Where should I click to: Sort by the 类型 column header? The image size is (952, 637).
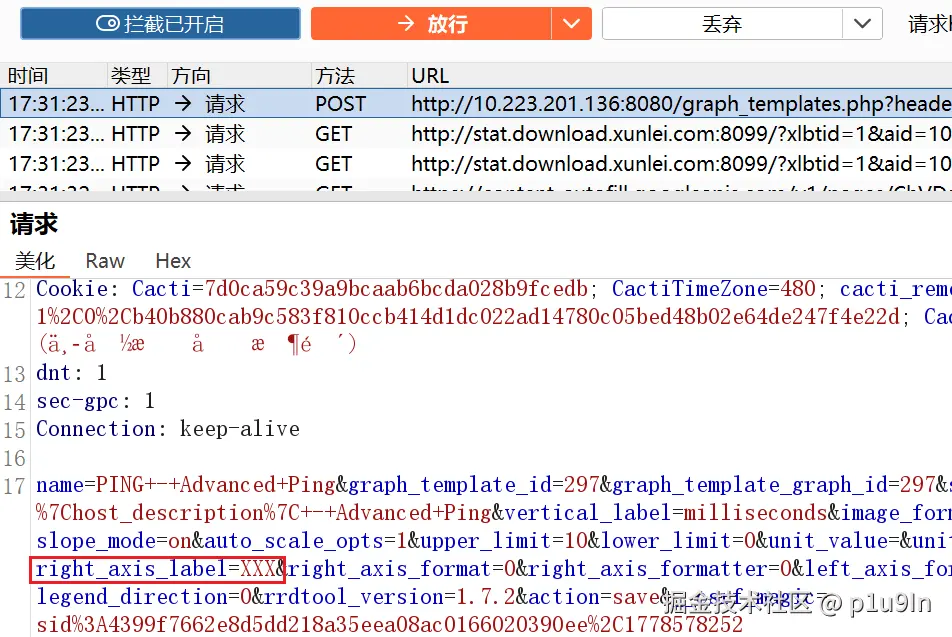131,76
